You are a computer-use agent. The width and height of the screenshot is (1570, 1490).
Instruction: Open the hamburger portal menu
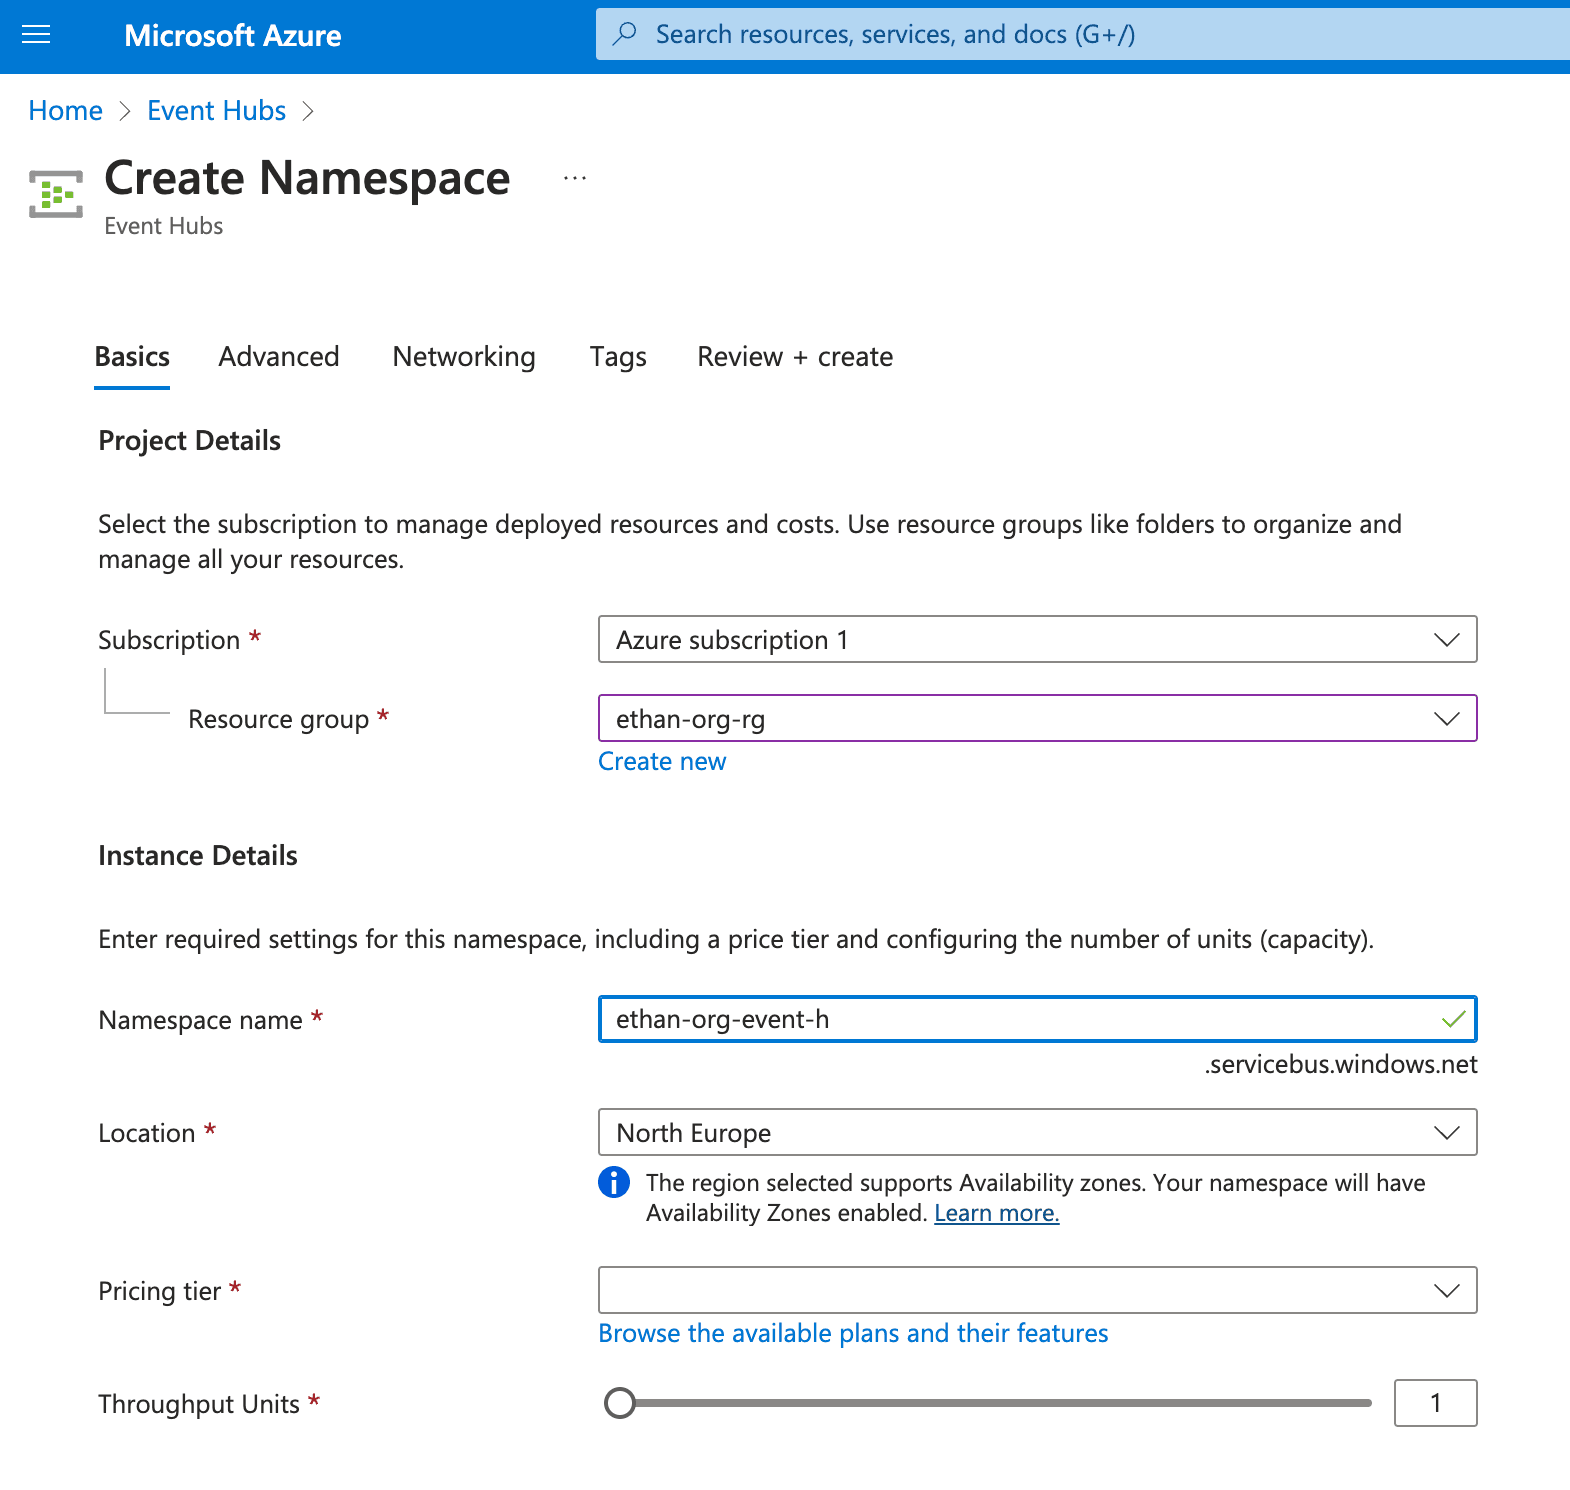(x=36, y=35)
